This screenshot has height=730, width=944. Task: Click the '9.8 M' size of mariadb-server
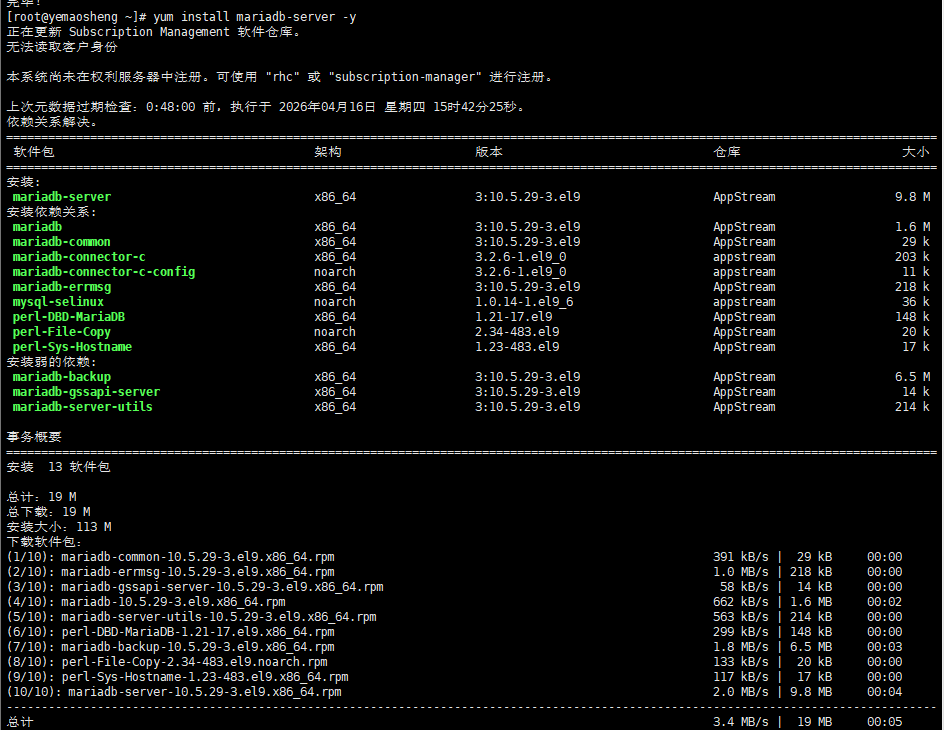(913, 197)
